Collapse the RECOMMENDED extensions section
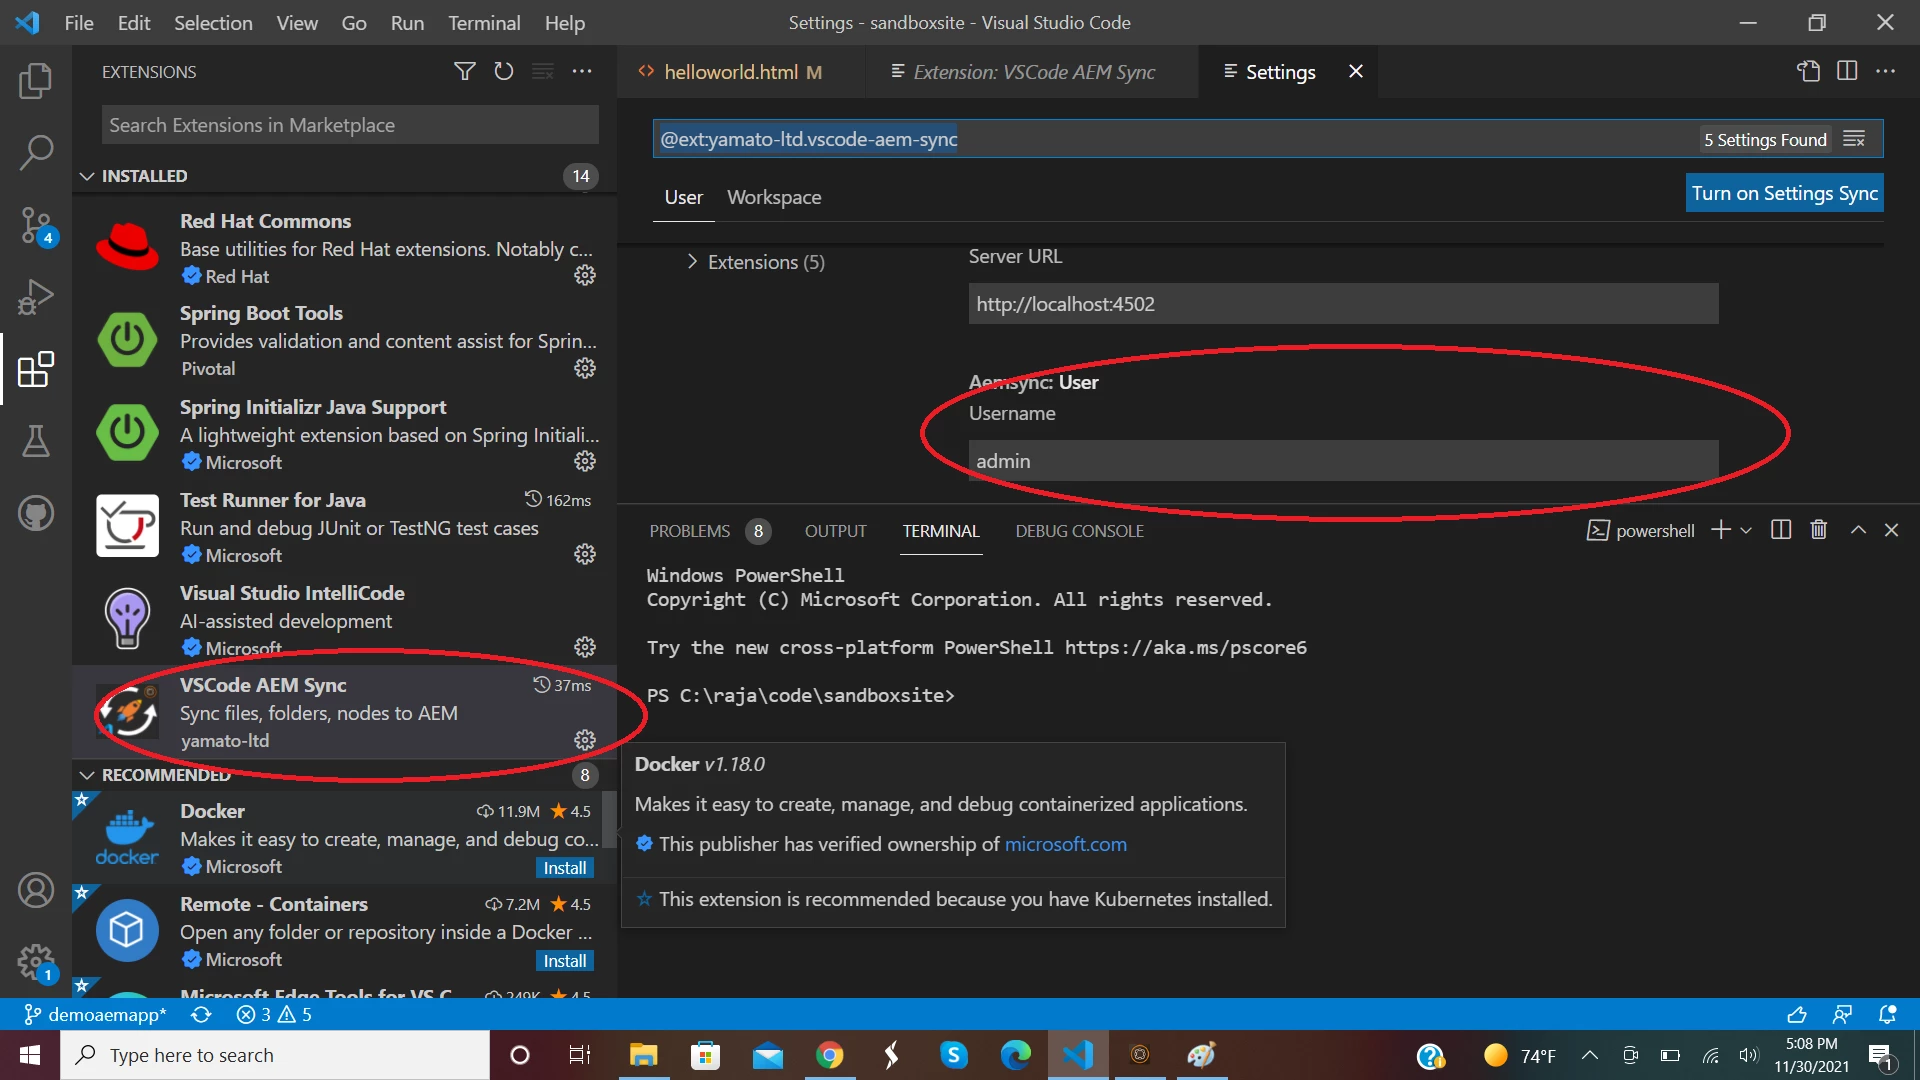 [88, 775]
